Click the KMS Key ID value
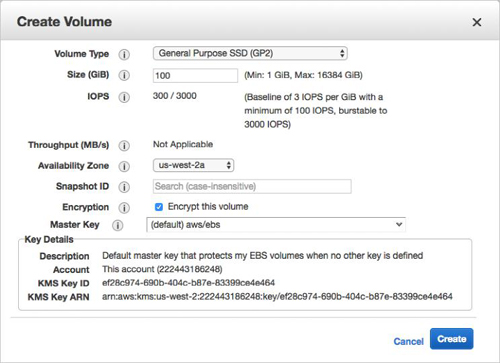Image resolution: width=500 pixels, height=363 pixels. pos(188,283)
